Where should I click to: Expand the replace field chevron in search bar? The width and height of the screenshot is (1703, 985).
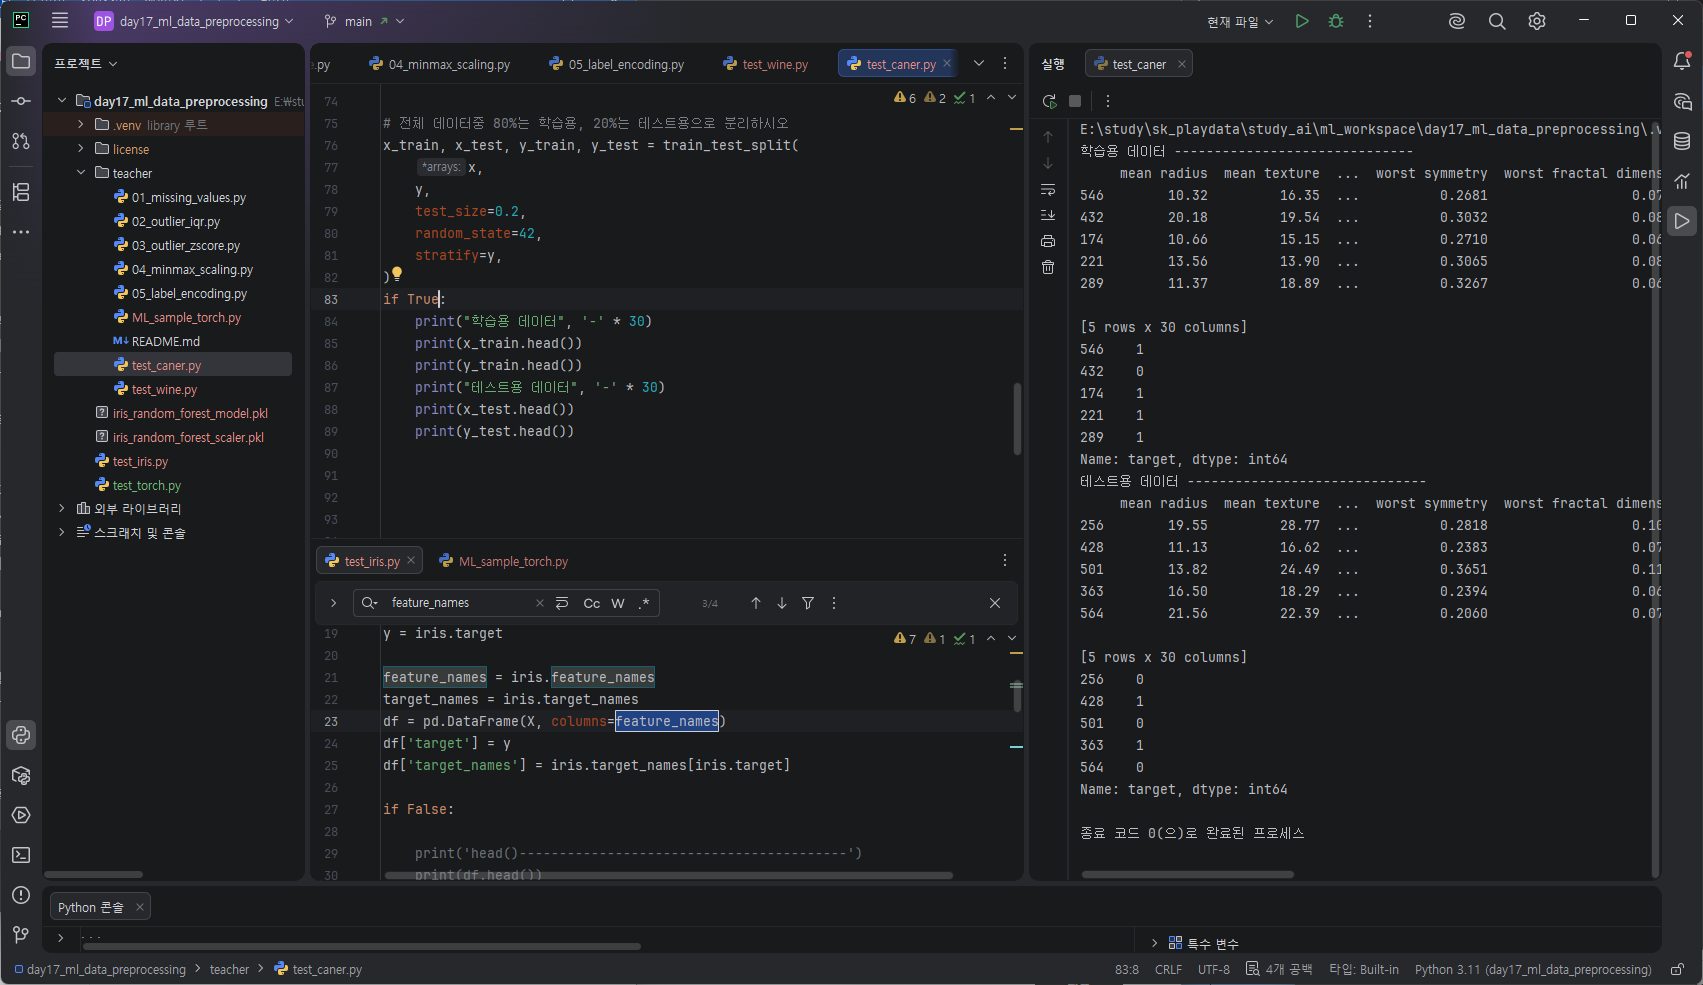coord(333,603)
